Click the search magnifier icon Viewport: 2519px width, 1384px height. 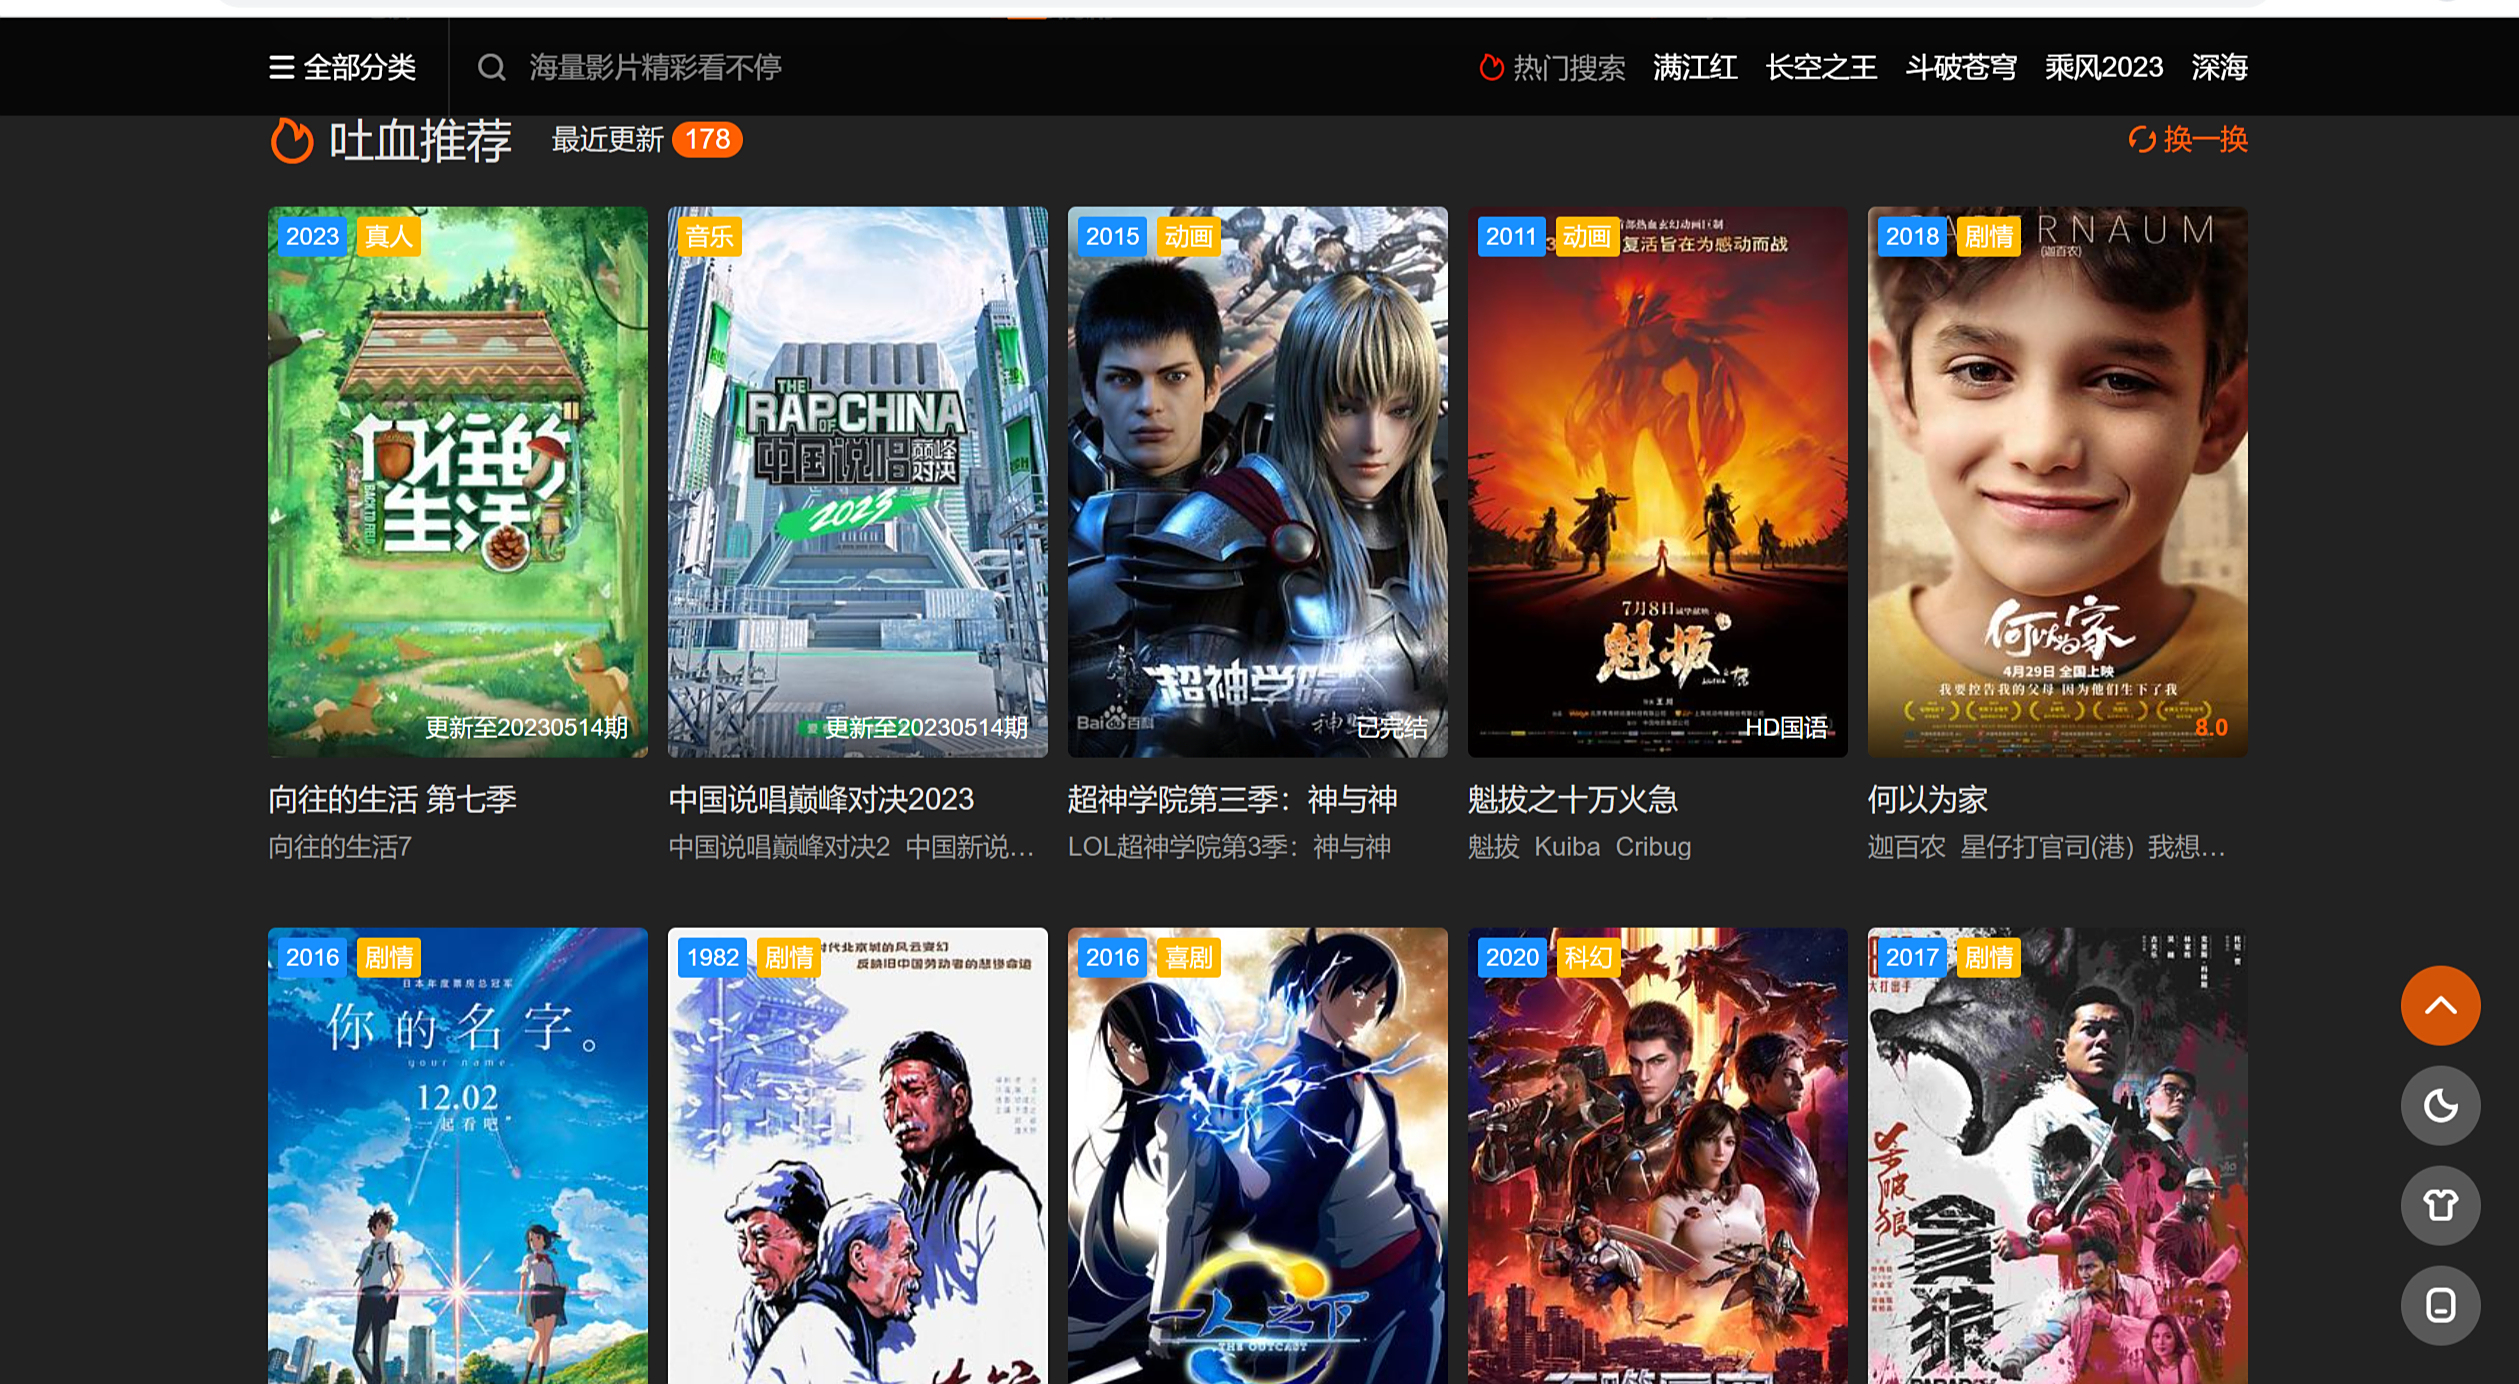tap(490, 67)
